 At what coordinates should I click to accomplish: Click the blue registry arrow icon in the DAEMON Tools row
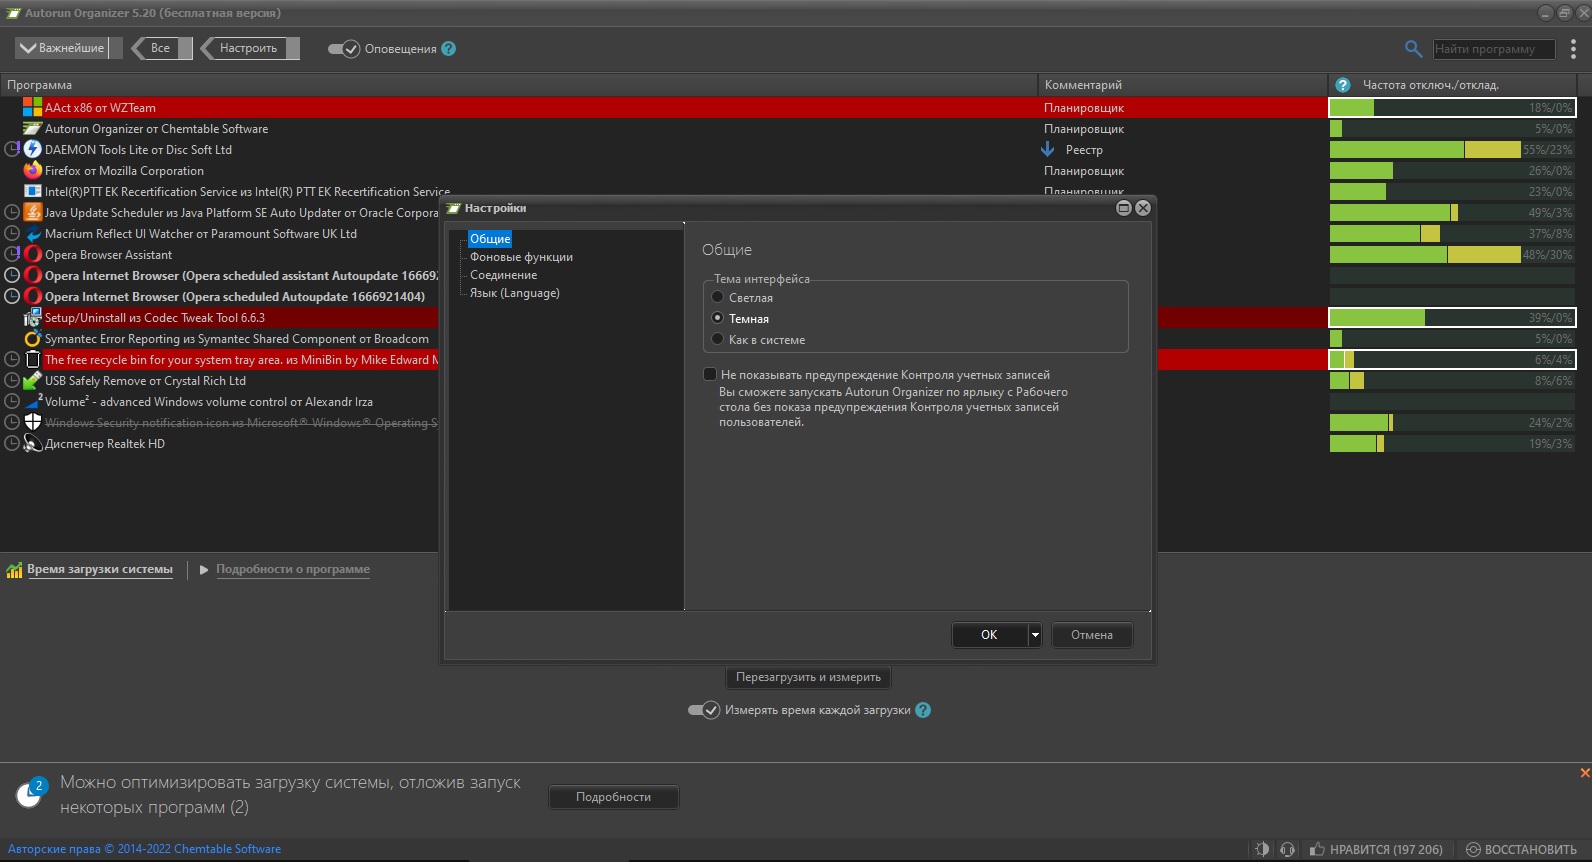click(x=1048, y=149)
